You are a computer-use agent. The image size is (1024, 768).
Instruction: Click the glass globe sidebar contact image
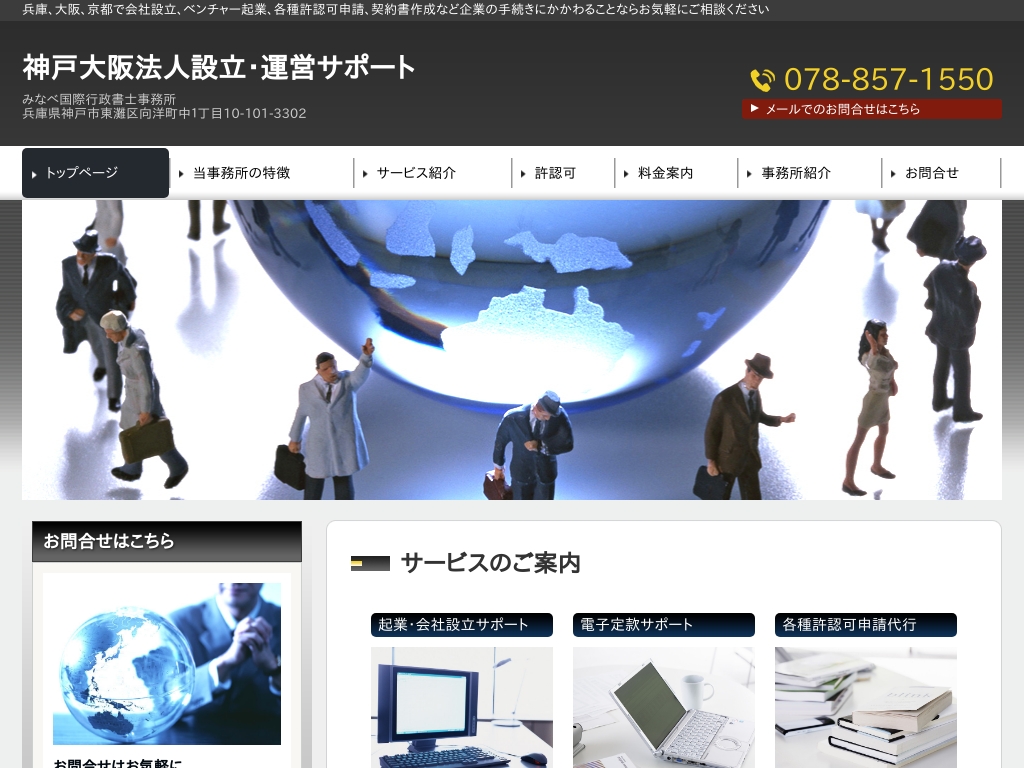(x=167, y=663)
